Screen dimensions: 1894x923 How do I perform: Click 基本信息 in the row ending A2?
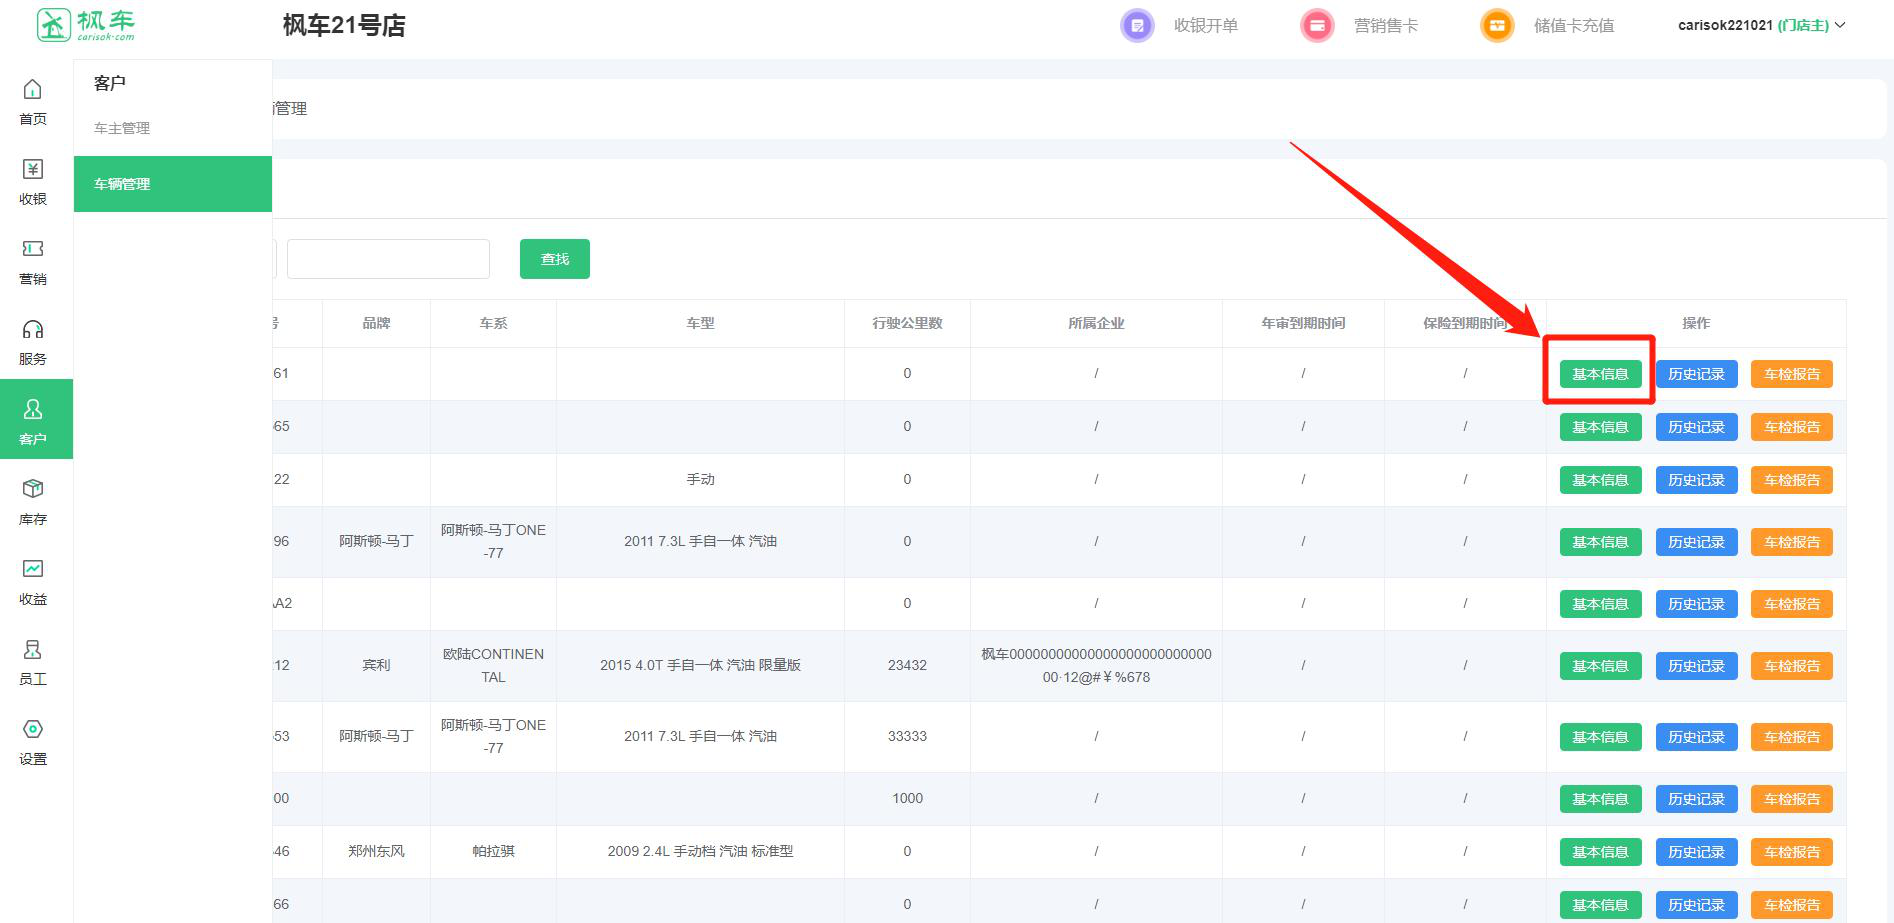[1600, 604]
